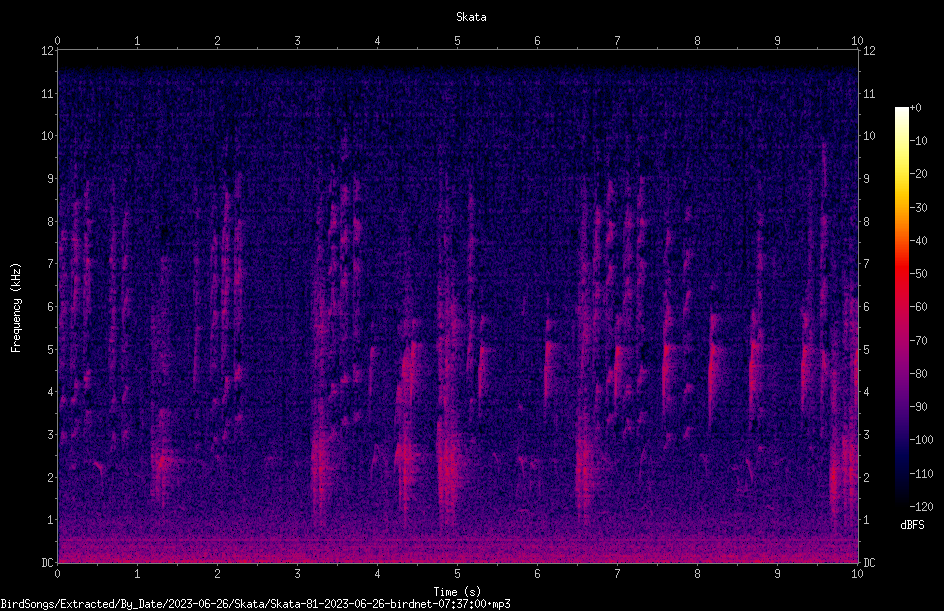Viewport: 944px width, 611px height.
Task: Click the "-120" colorbar level label
Action: point(921,507)
